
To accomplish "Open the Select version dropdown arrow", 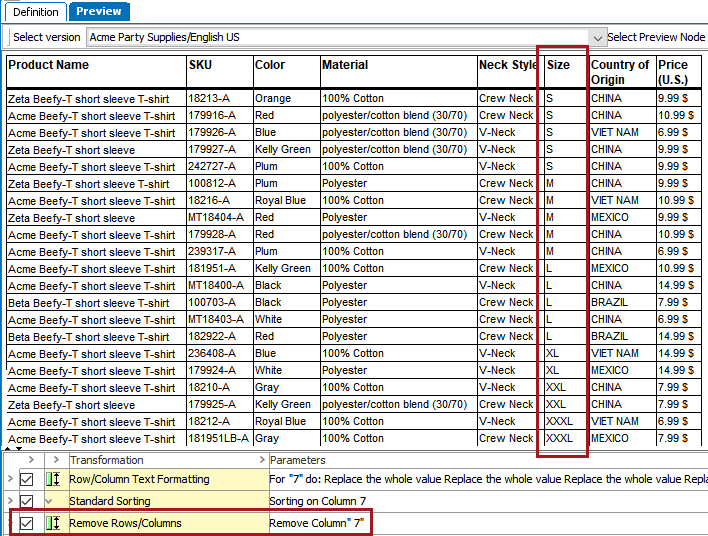I will [598, 37].
